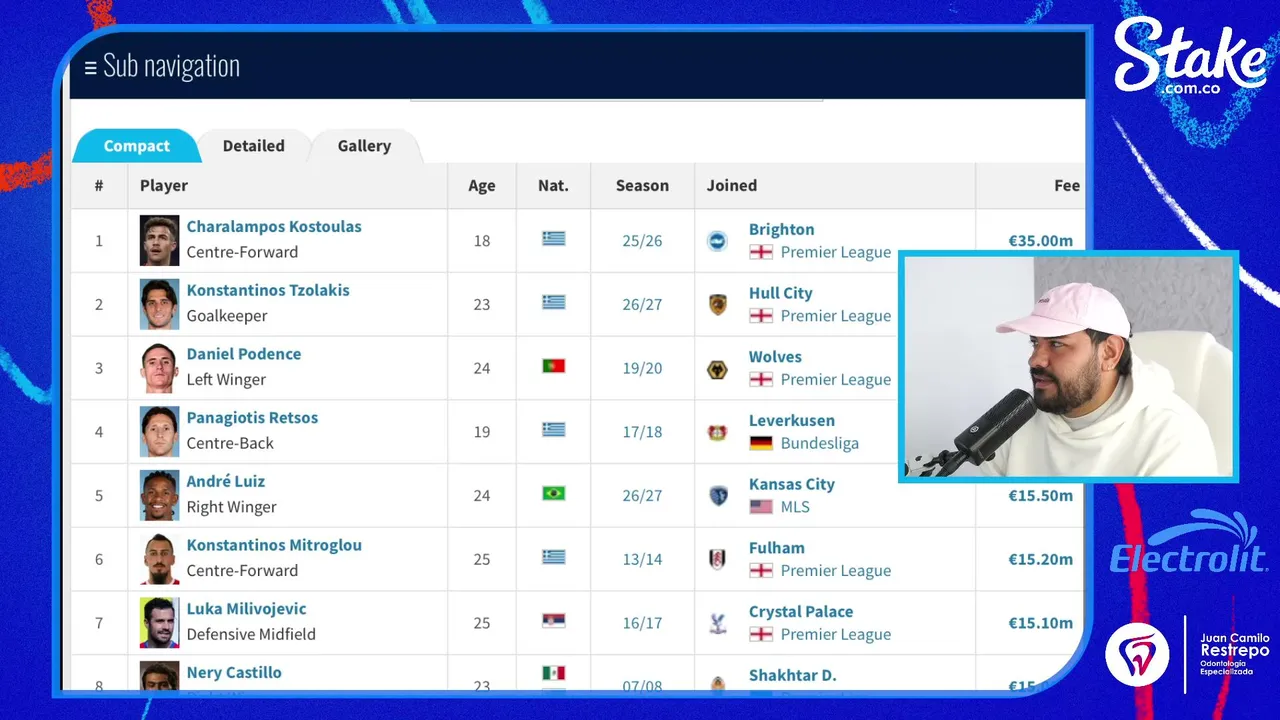Click André Luiz portrait photo
Screen dimensions: 1280x720
(x=159, y=495)
